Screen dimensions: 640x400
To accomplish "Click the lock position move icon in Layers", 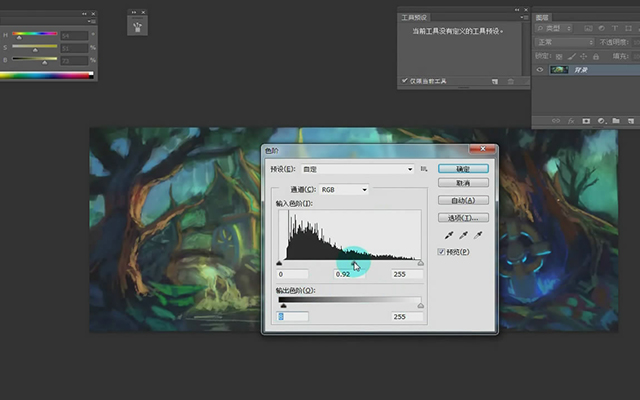I will point(583,56).
